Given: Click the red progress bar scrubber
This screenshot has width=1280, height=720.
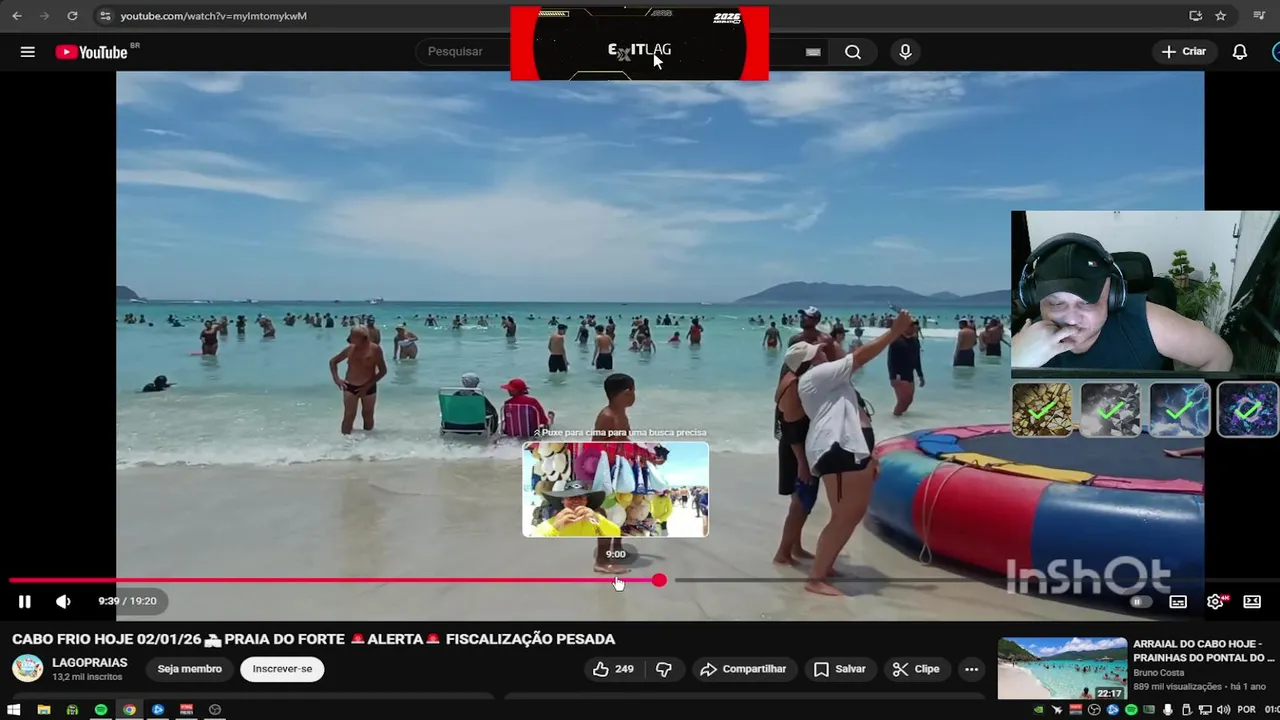Looking at the screenshot, I should [x=659, y=580].
